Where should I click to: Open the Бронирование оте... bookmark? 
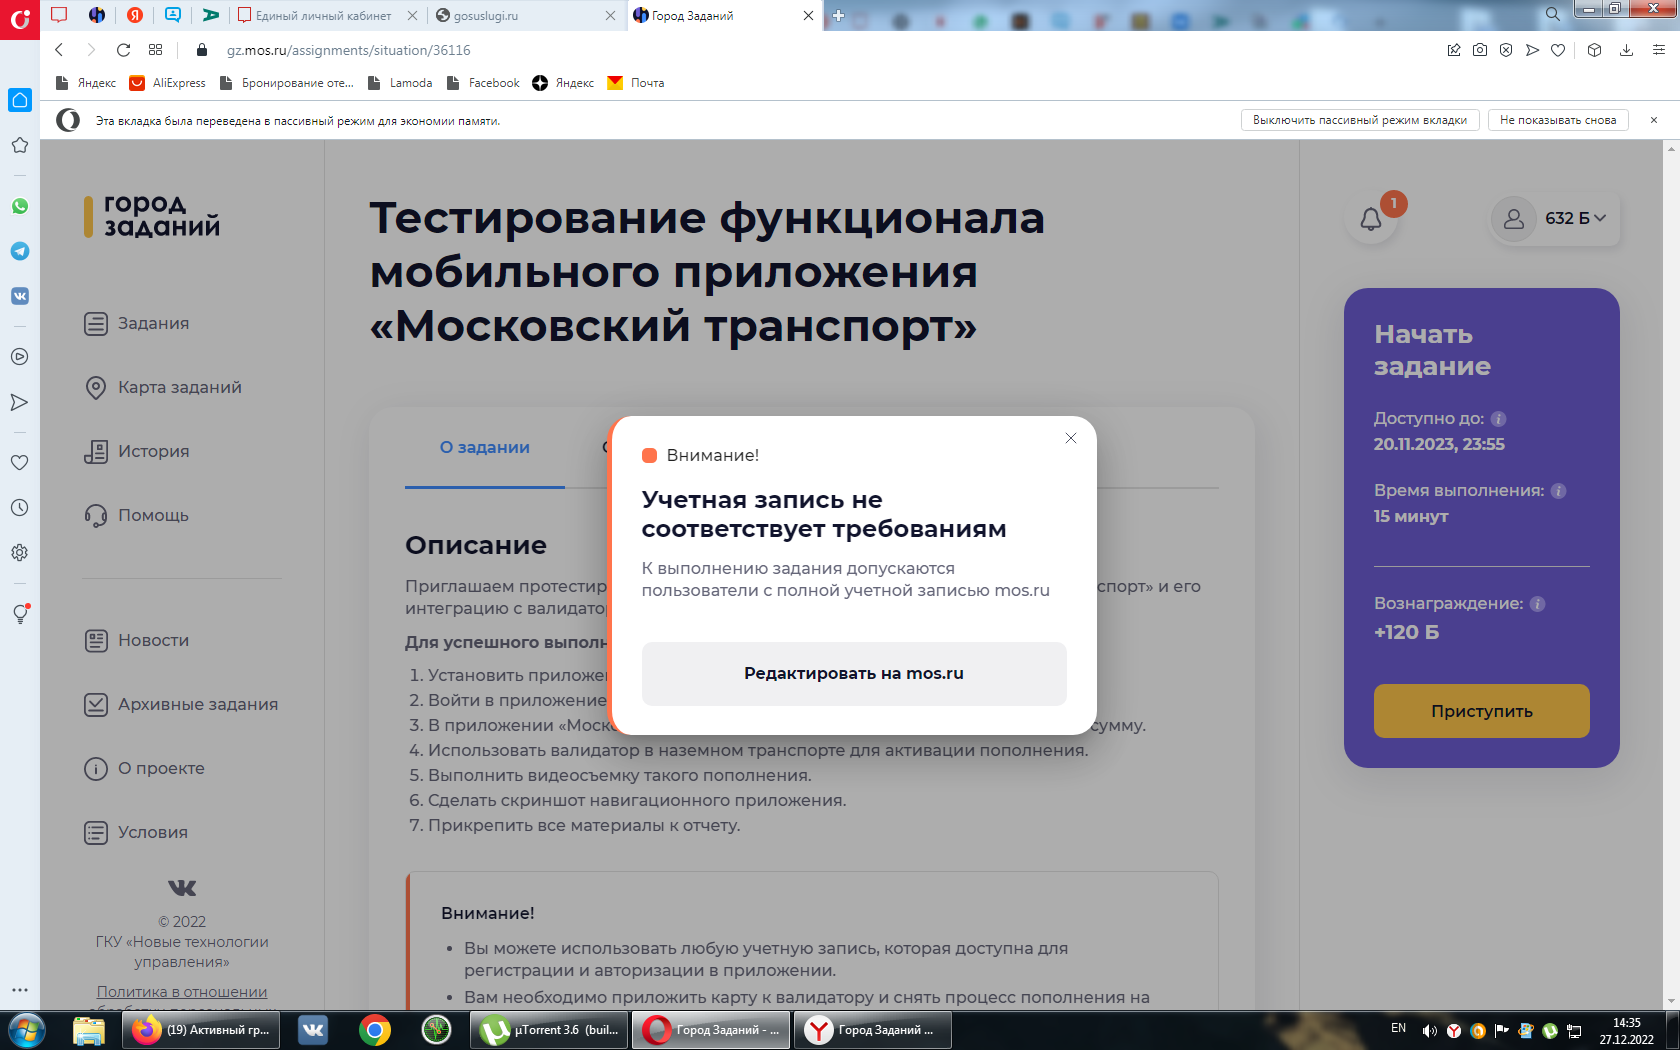click(x=287, y=83)
